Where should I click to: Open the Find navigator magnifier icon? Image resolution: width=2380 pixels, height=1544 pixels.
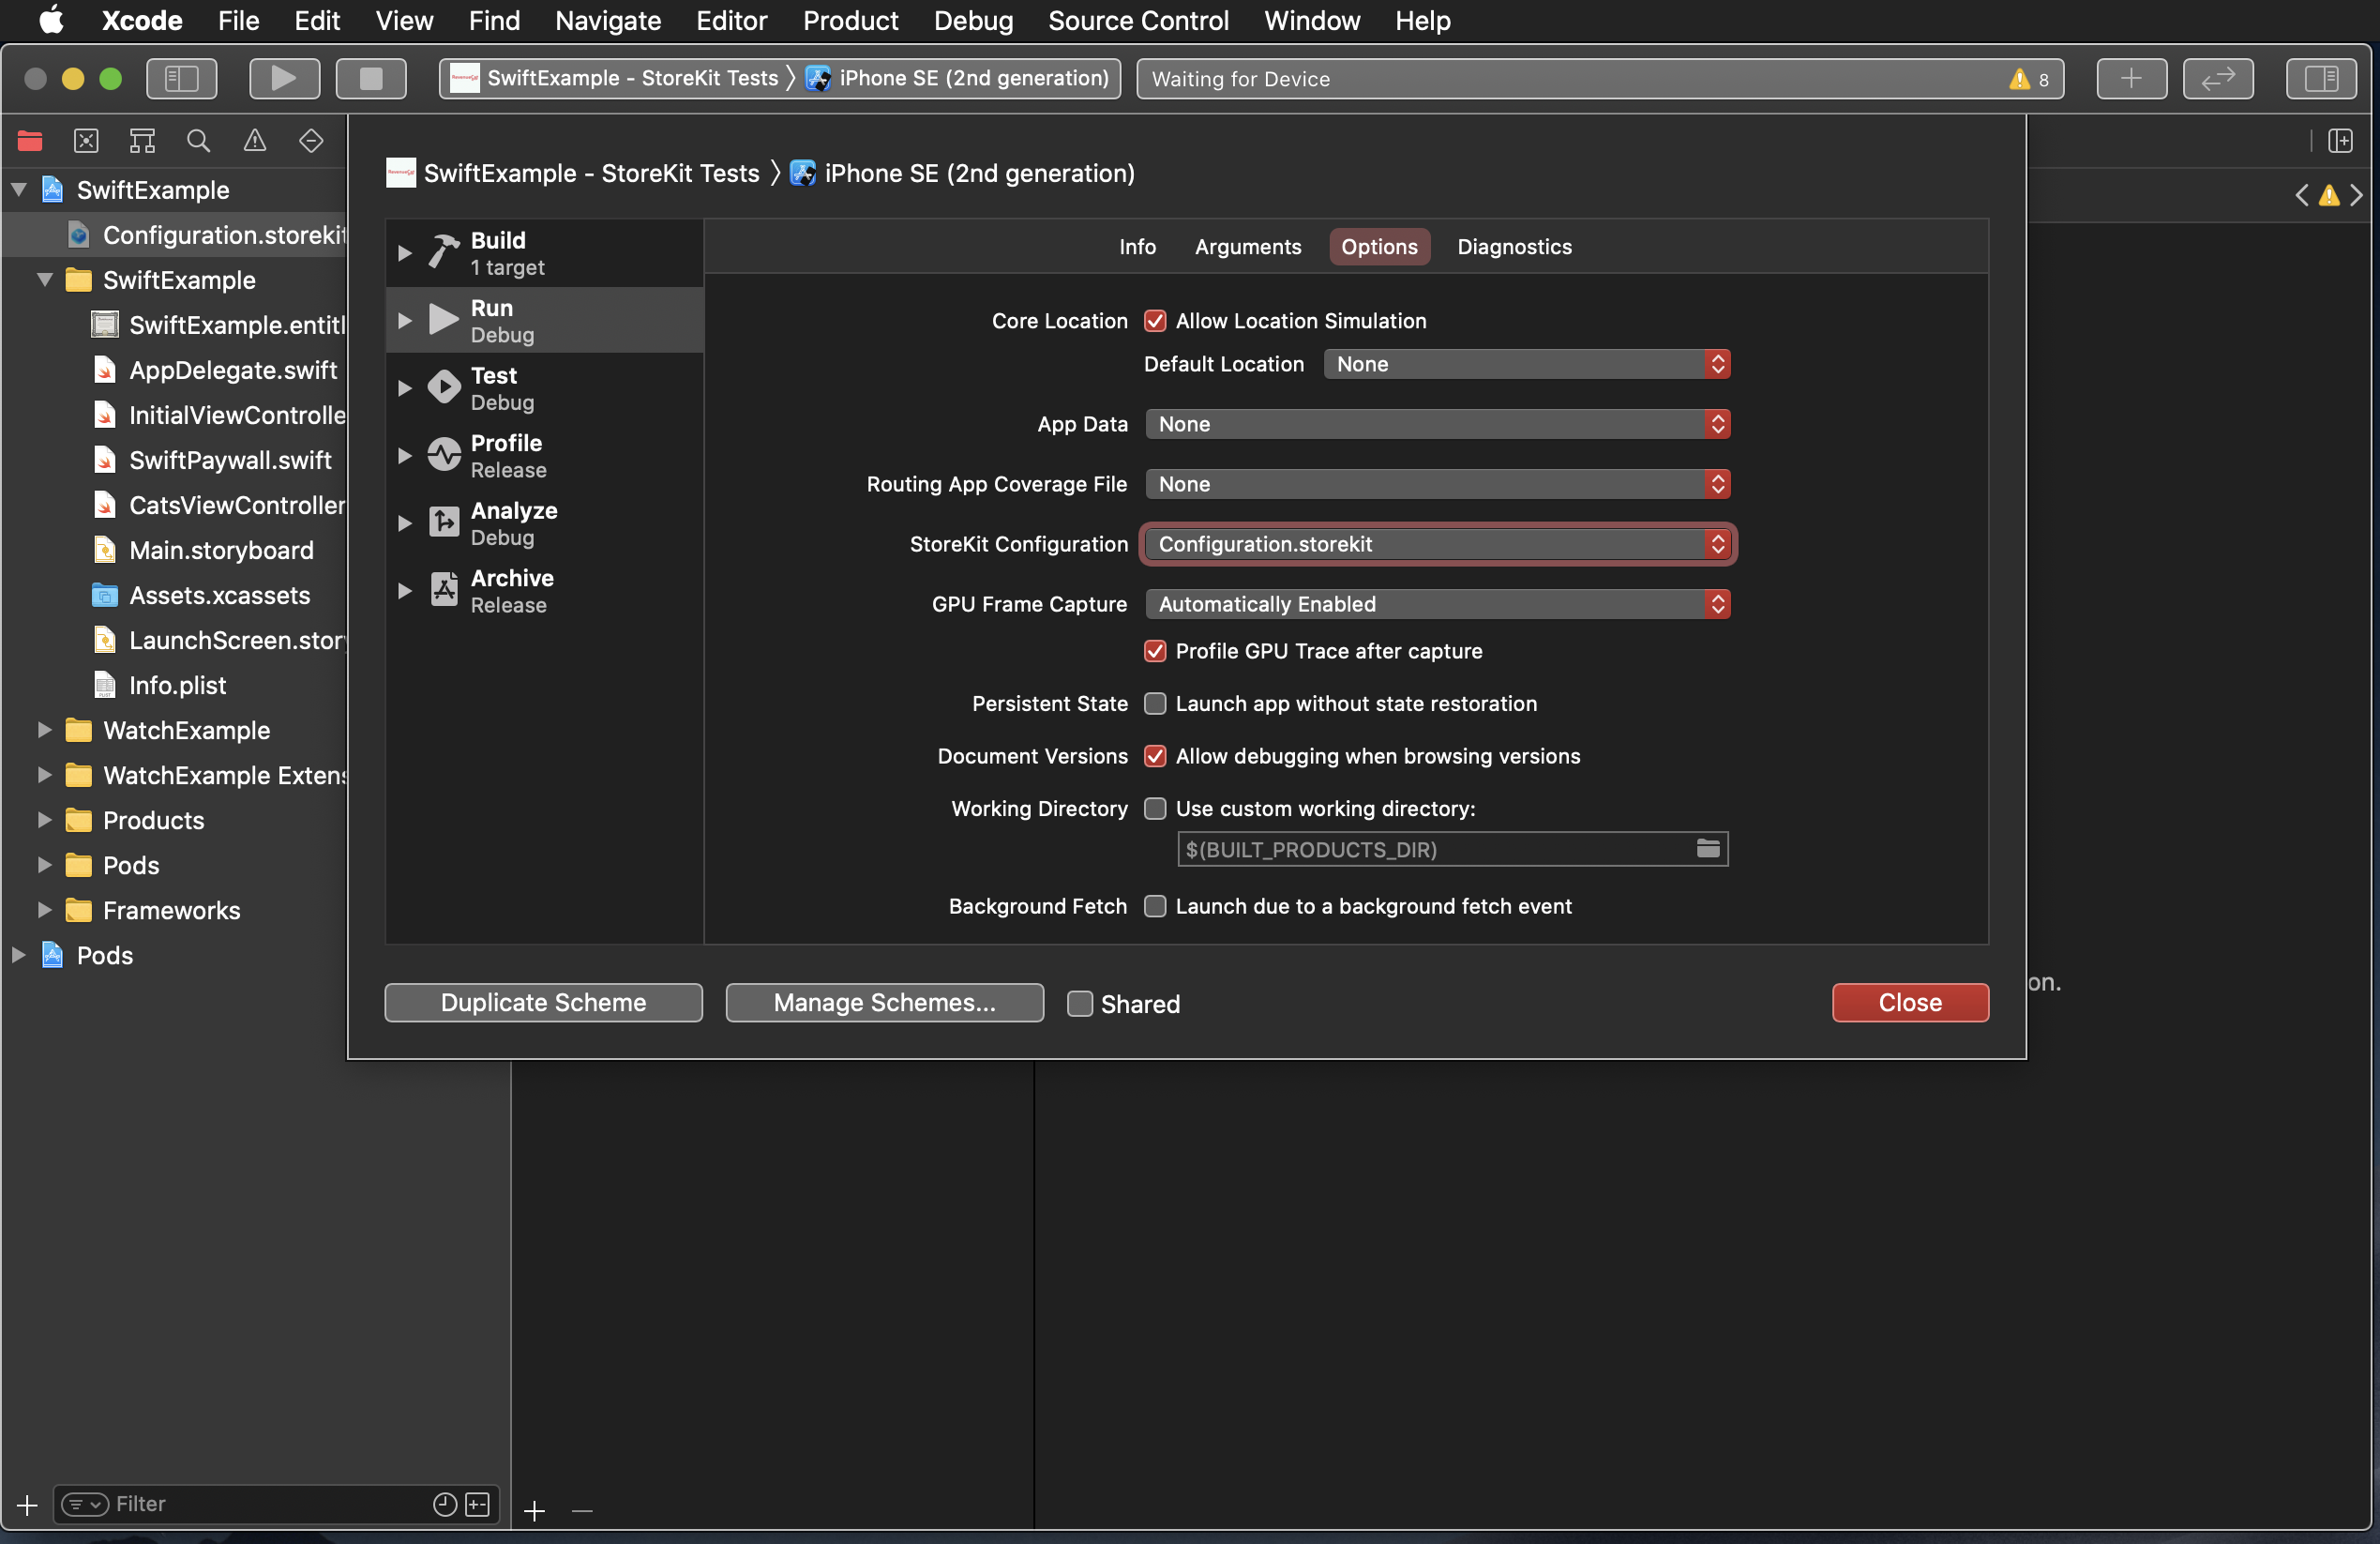coord(198,141)
